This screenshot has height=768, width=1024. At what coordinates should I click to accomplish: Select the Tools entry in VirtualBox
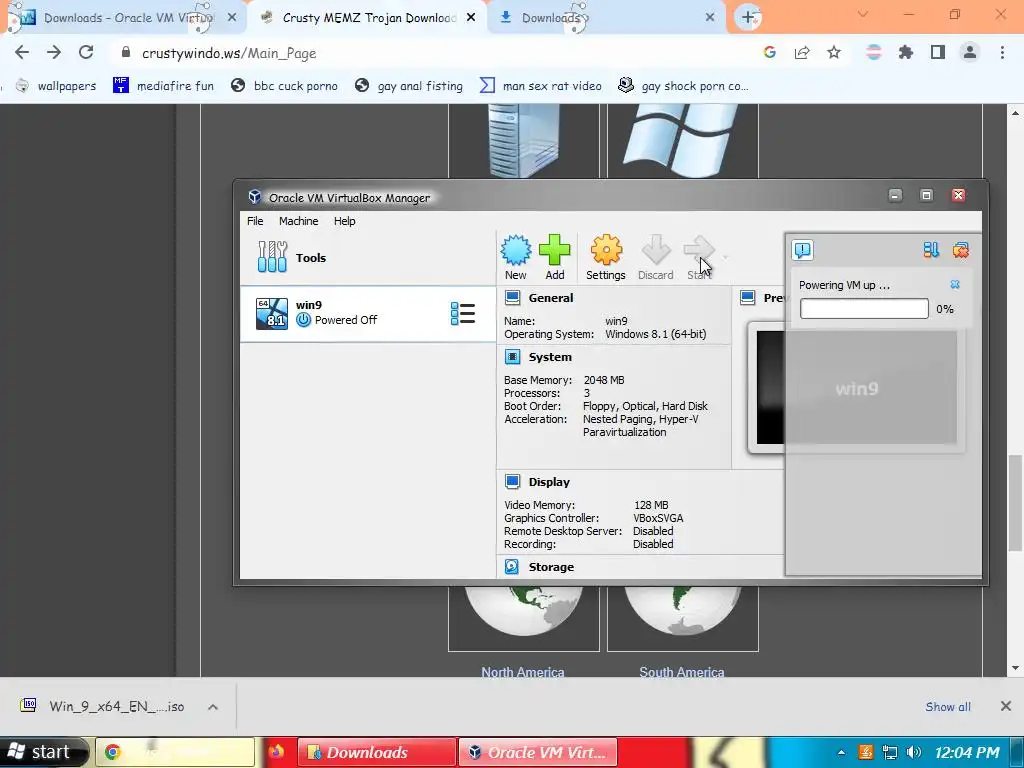point(368,257)
